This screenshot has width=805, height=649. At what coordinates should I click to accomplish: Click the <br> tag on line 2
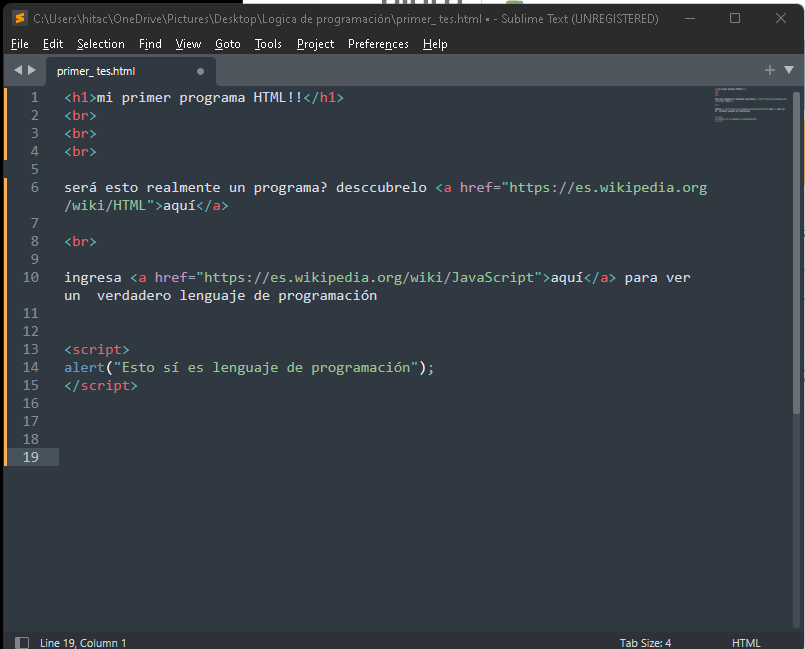[x=80, y=116]
